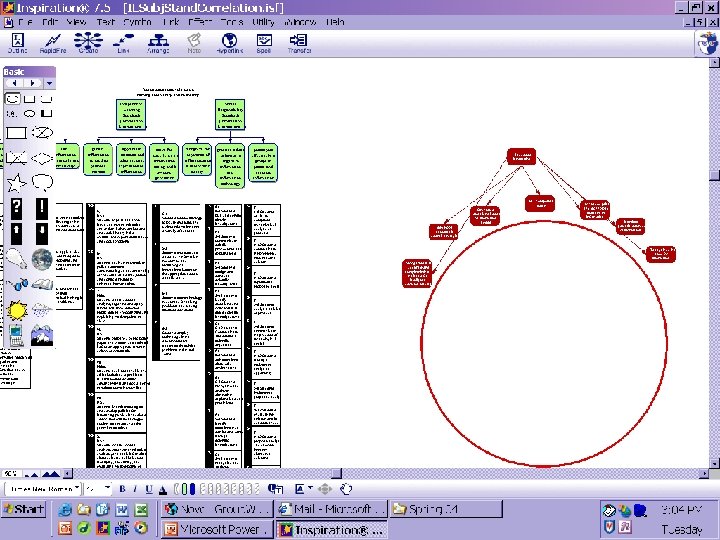
Task: Launch Excel from Quick Launch
Action: [141, 509]
